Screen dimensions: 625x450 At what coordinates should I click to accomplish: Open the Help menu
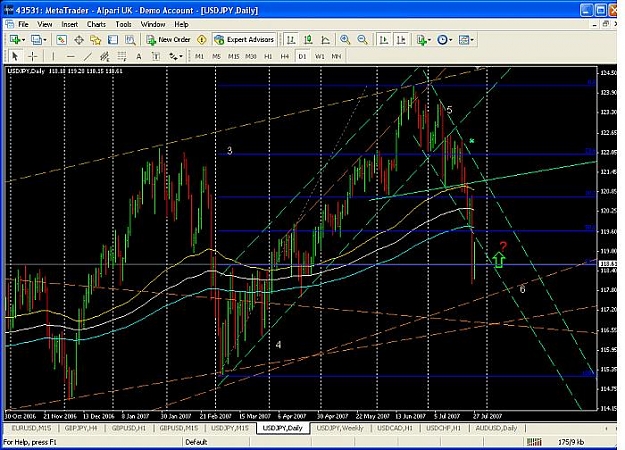click(181, 24)
